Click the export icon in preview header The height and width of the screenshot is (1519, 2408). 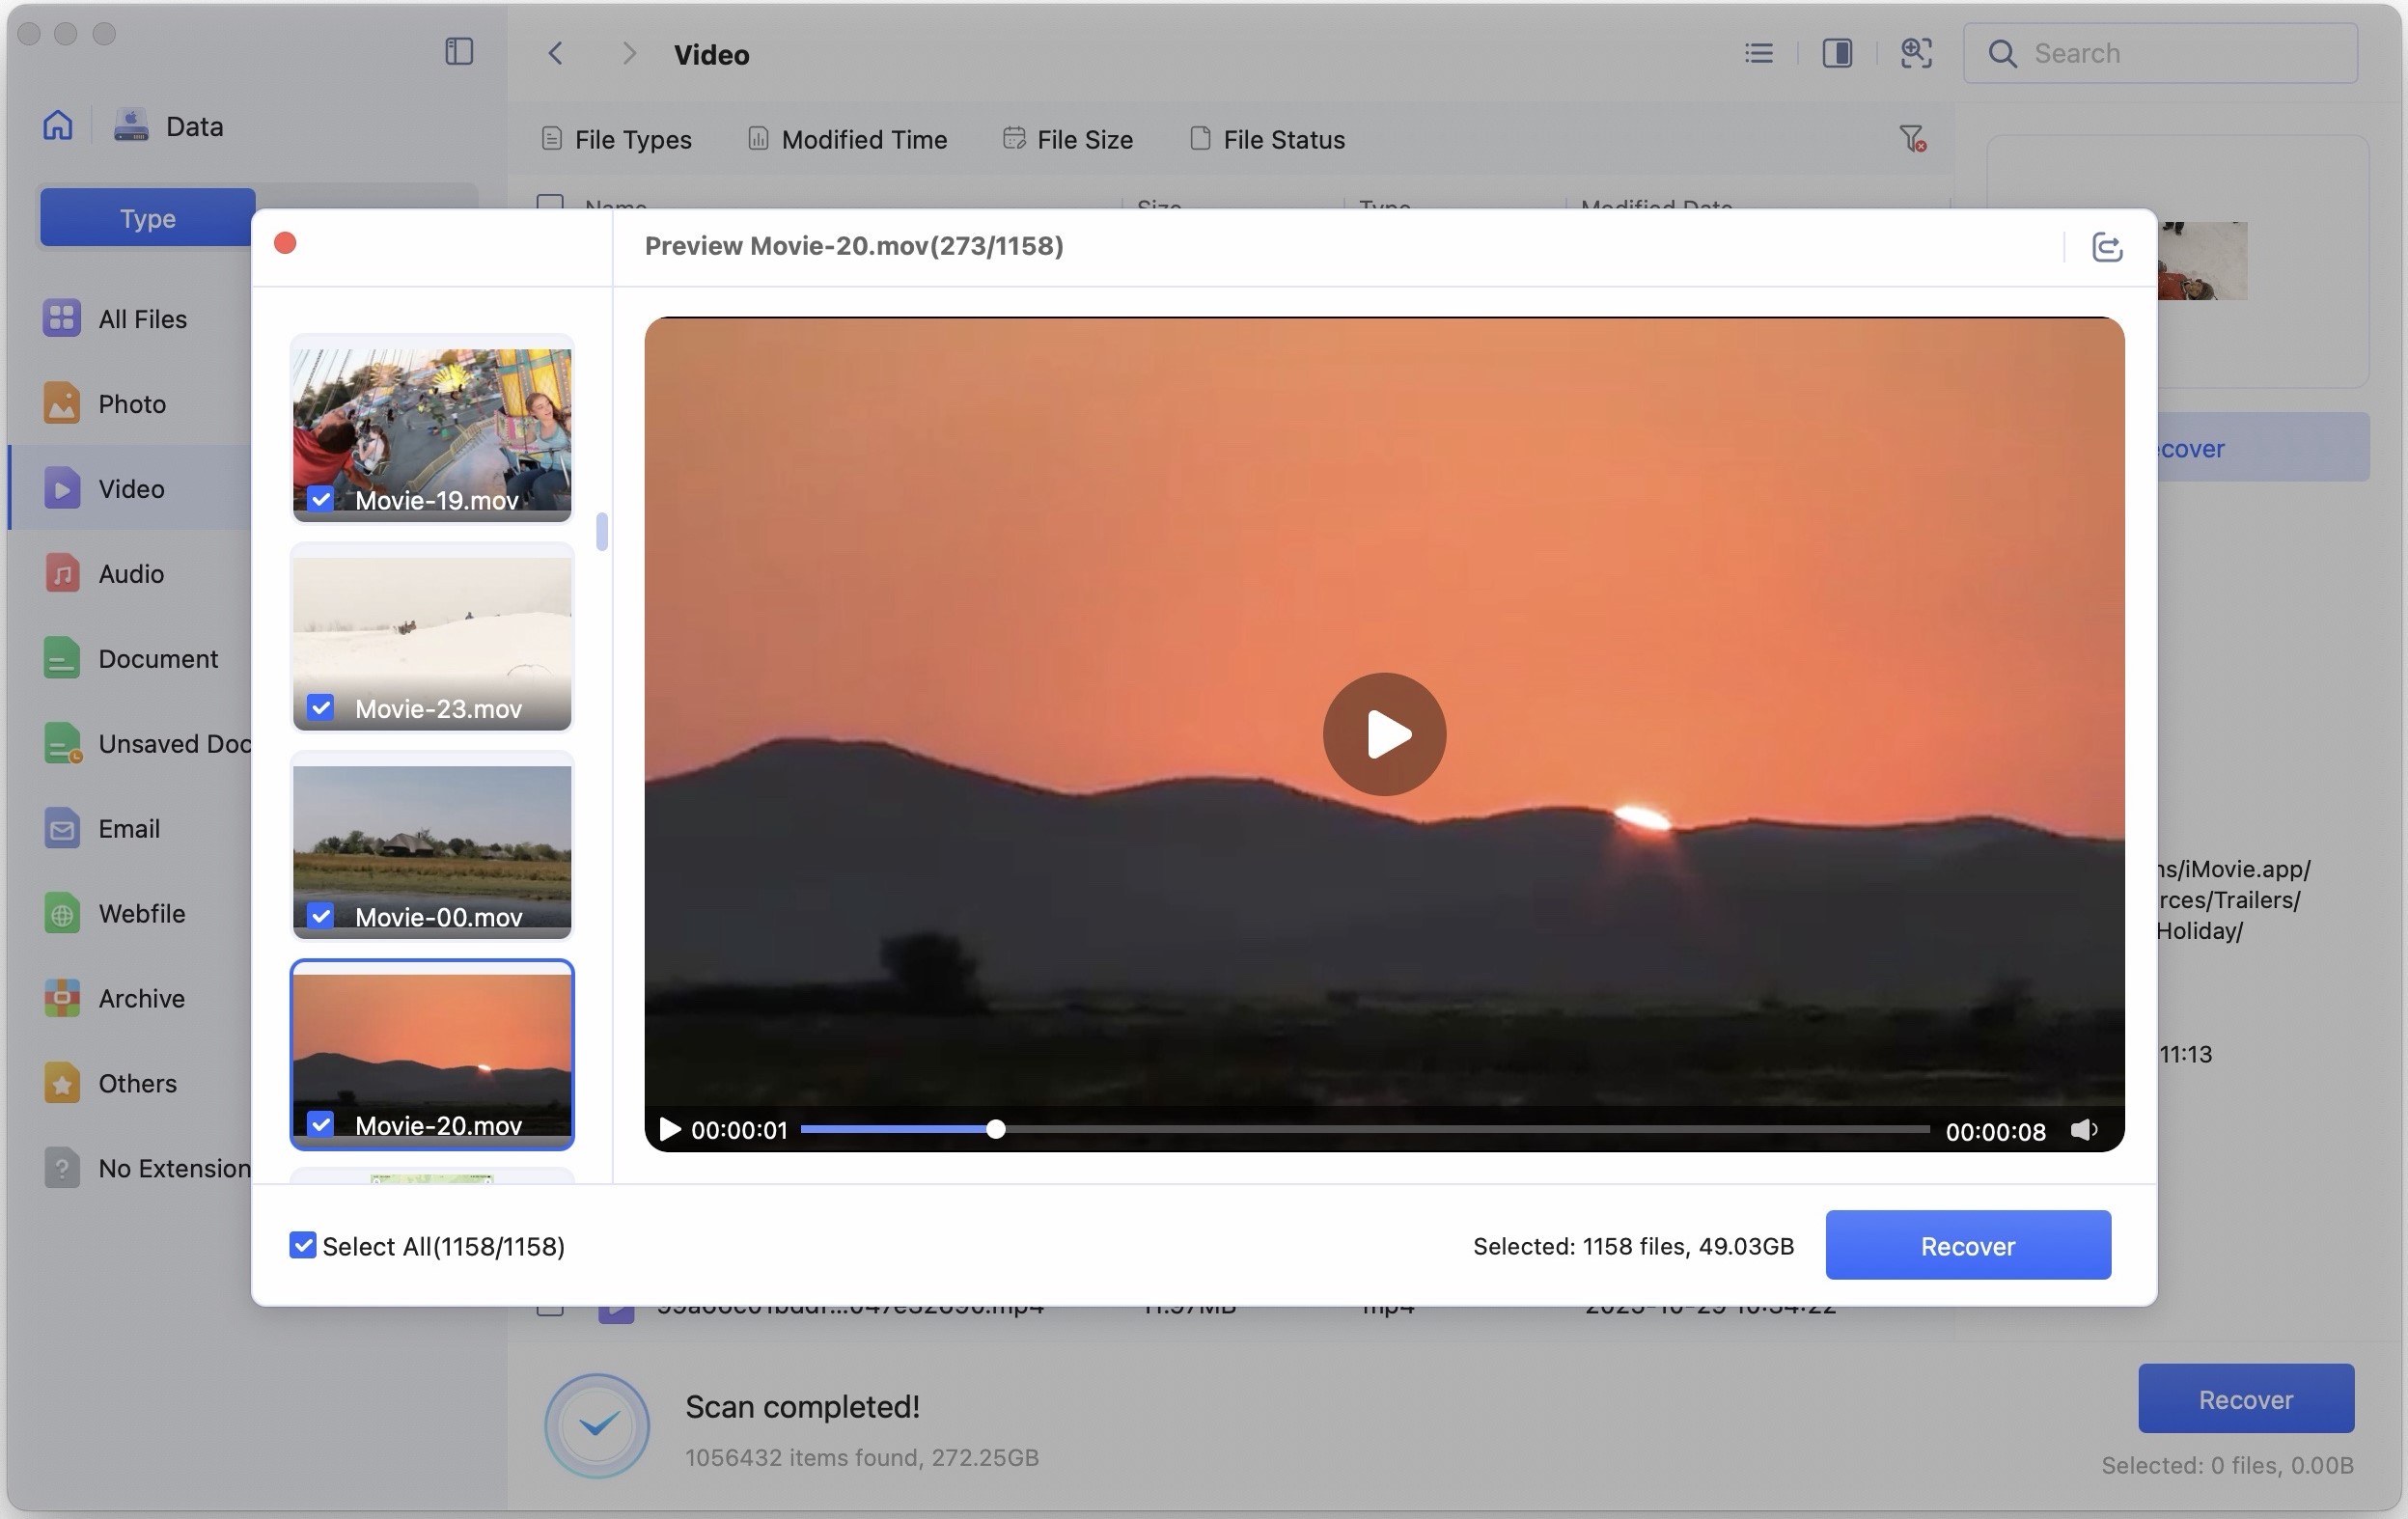click(2106, 246)
